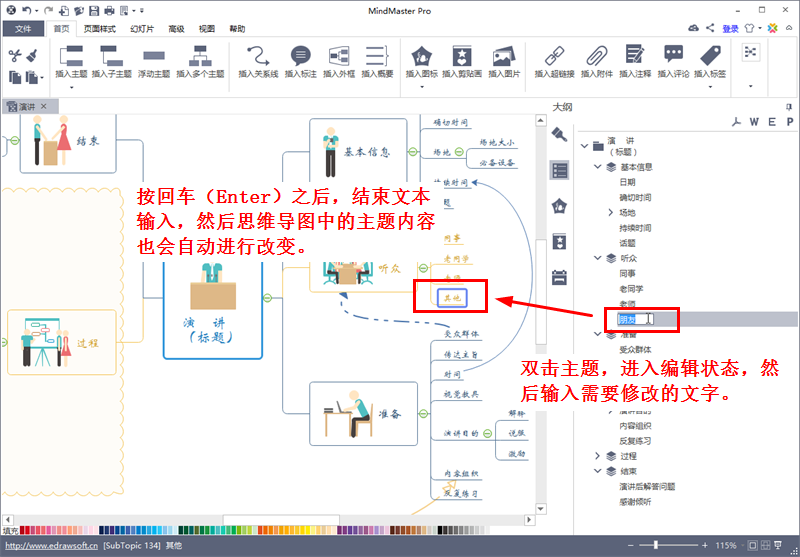Switch to the 视图 tab
The width and height of the screenshot is (800, 557).
tap(207, 29)
